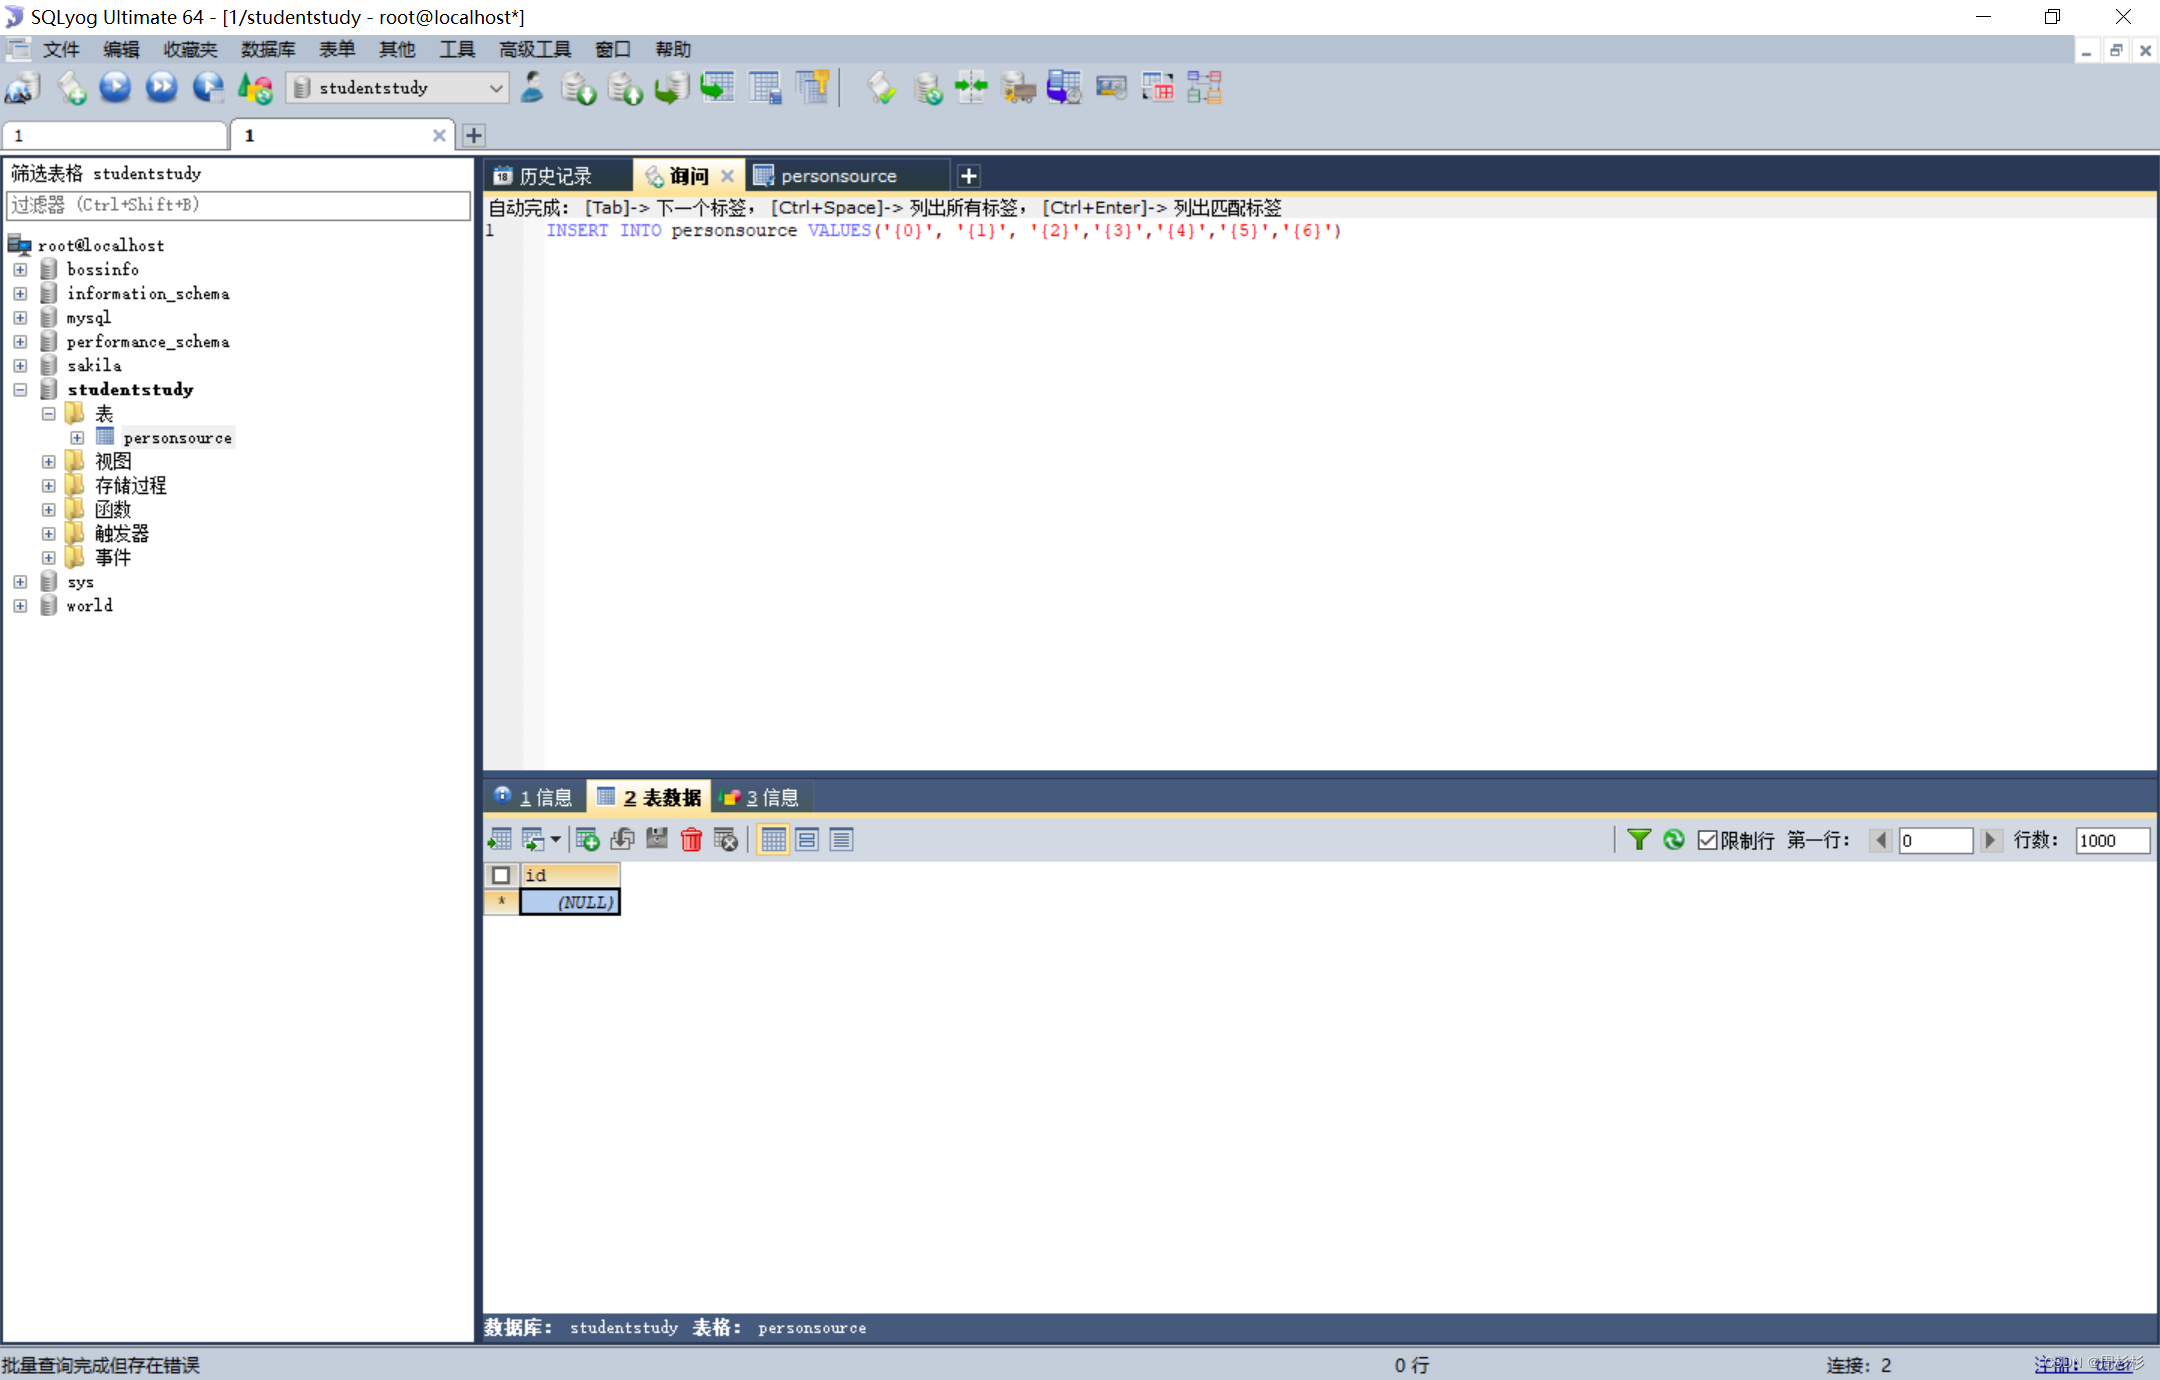Add a new query tab with plus button

point(968,176)
